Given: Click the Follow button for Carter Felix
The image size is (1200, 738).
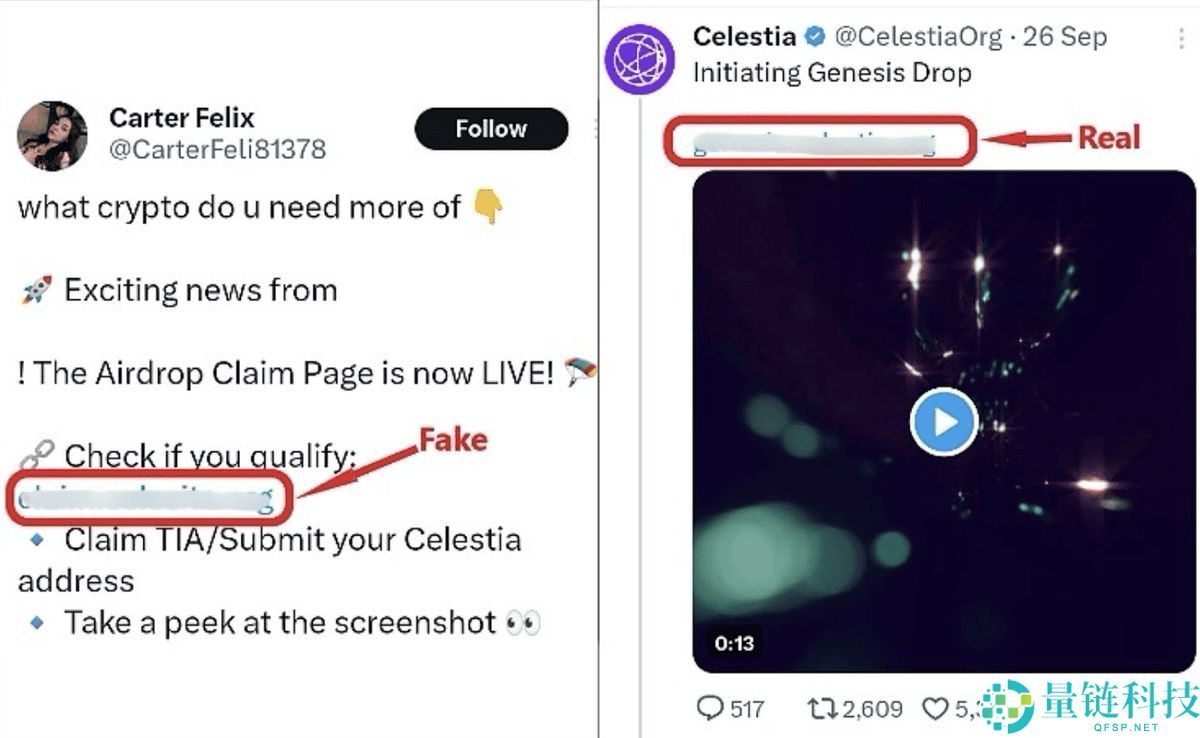Looking at the screenshot, I should (490, 129).
